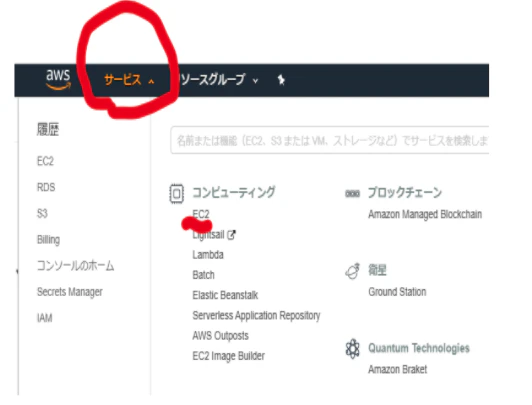The width and height of the screenshot is (532, 405).
Task: Click the ブロックチェーン chain icon
Action: click(353, 194)
